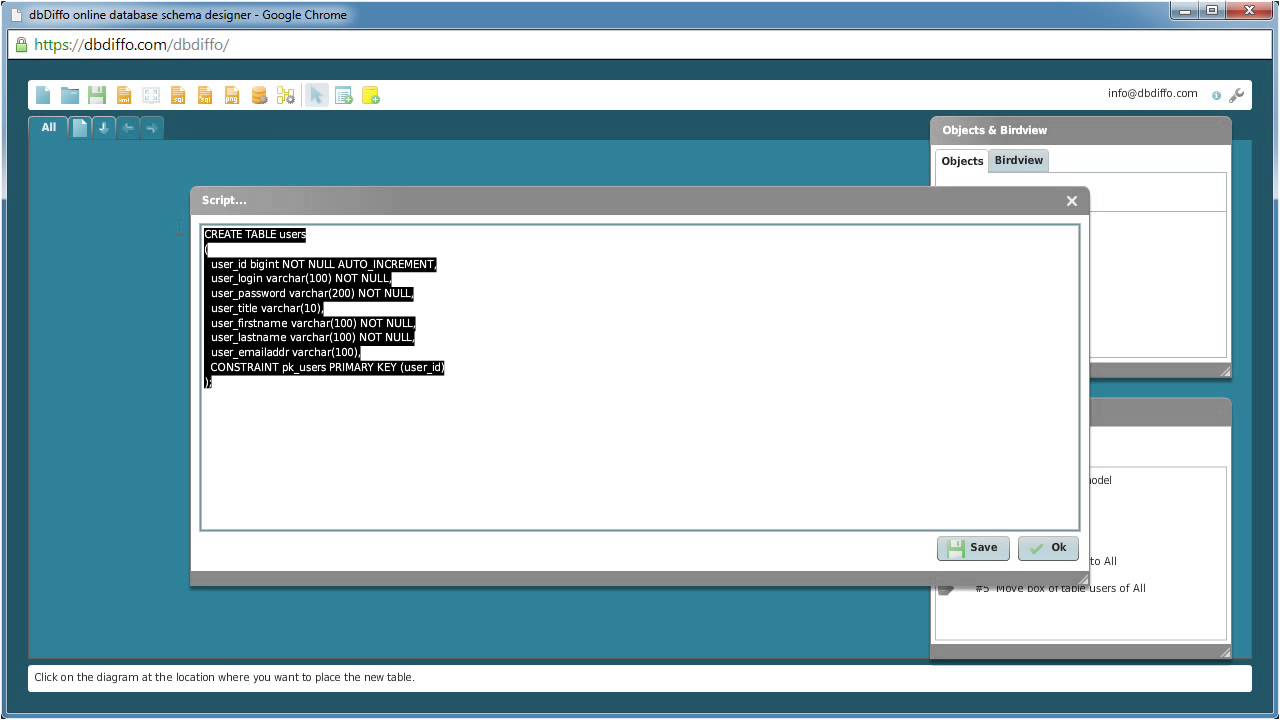Close the Script dialog
This screenshot has height=720, width=1280.
click(1072, 201)
